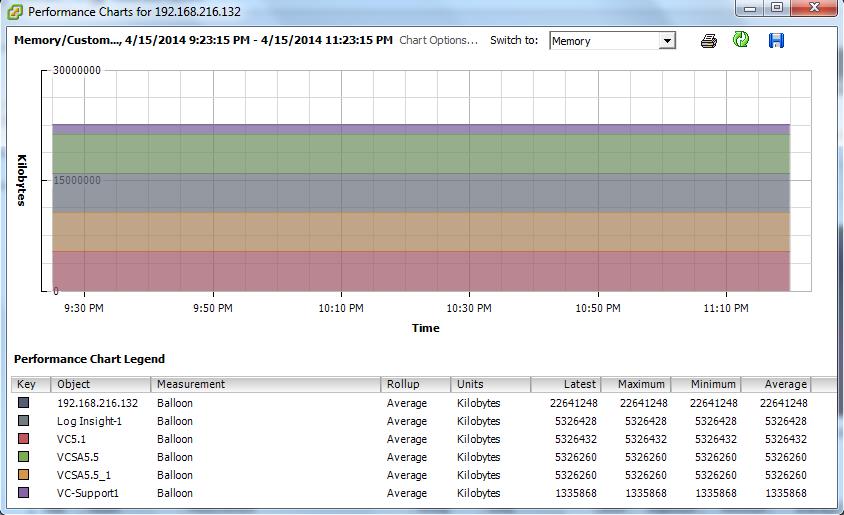
Task: Select the VCSA5.5_1 object name
Action: tap(84, 475)
